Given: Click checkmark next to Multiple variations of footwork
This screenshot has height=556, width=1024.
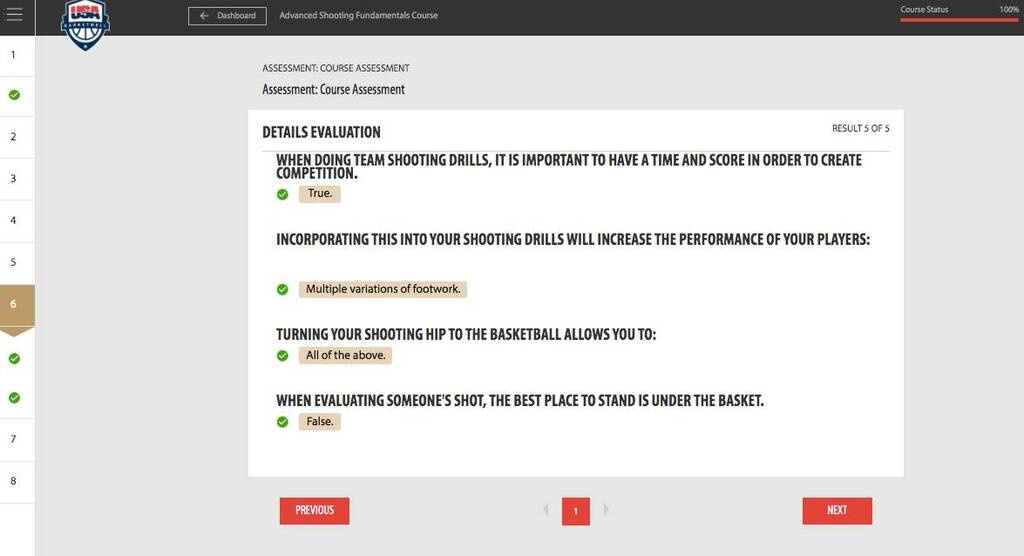Looking at the screenshot, I should 283,290.
